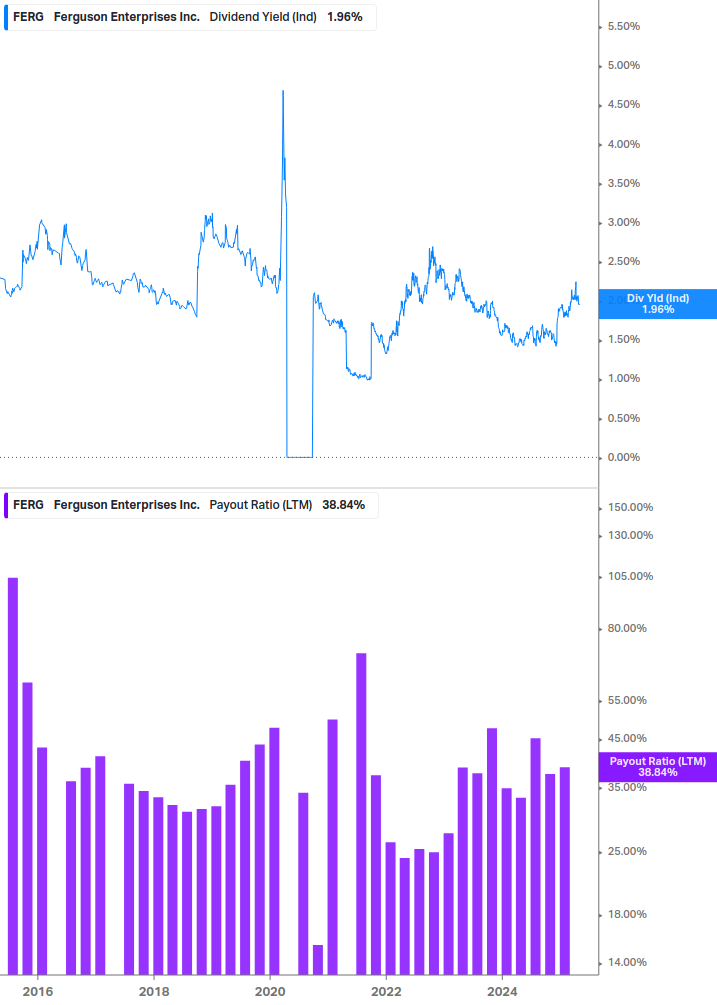The width and height of the screenshot is (717, 1005).
Task: Click the 2022 label on the time axis
Action: point(386,992)
